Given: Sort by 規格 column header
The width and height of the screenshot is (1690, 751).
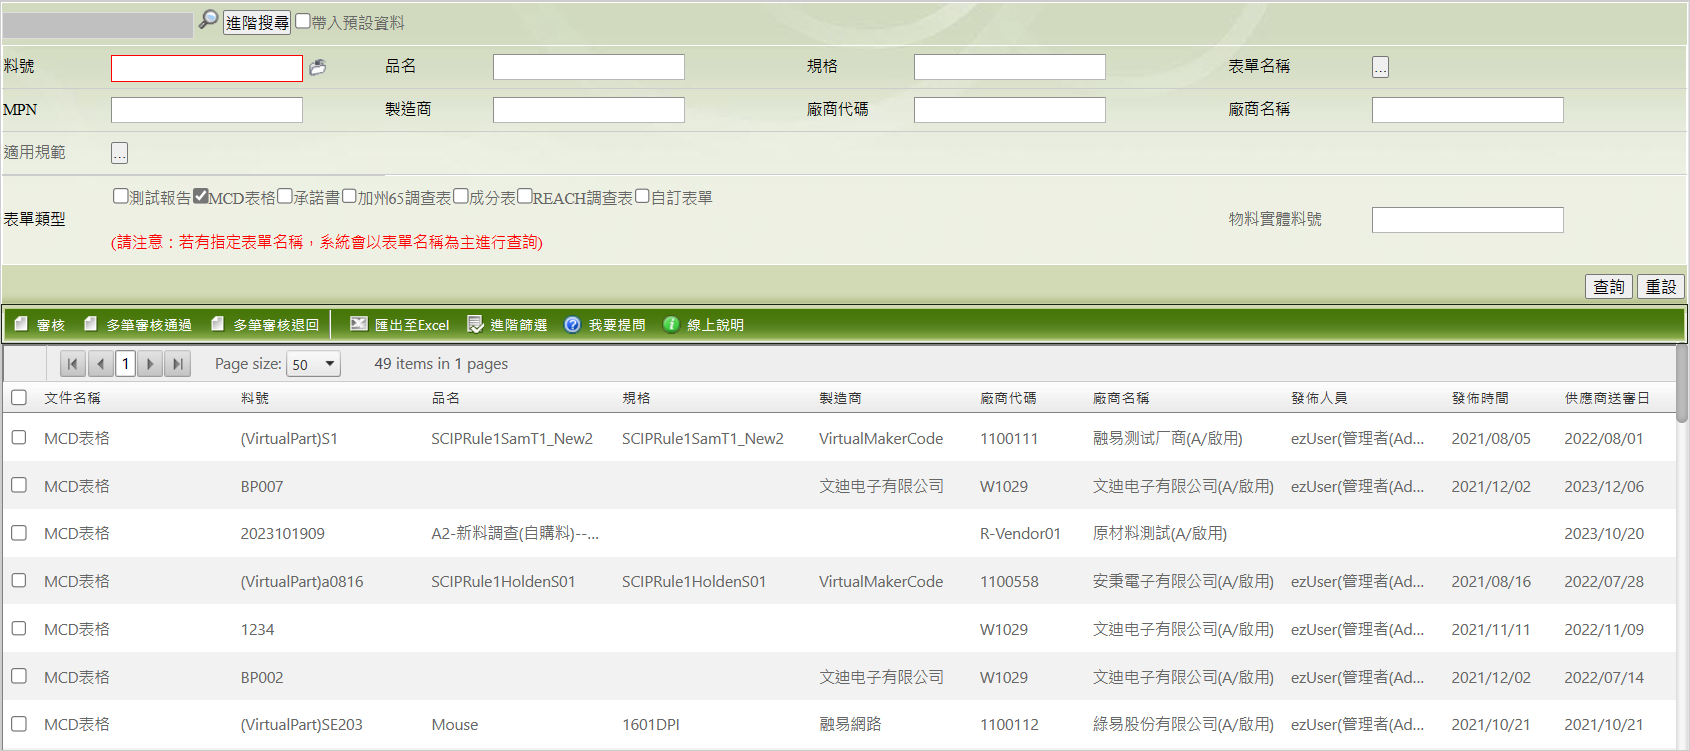Looking at the screenshot, I should 636,398.
